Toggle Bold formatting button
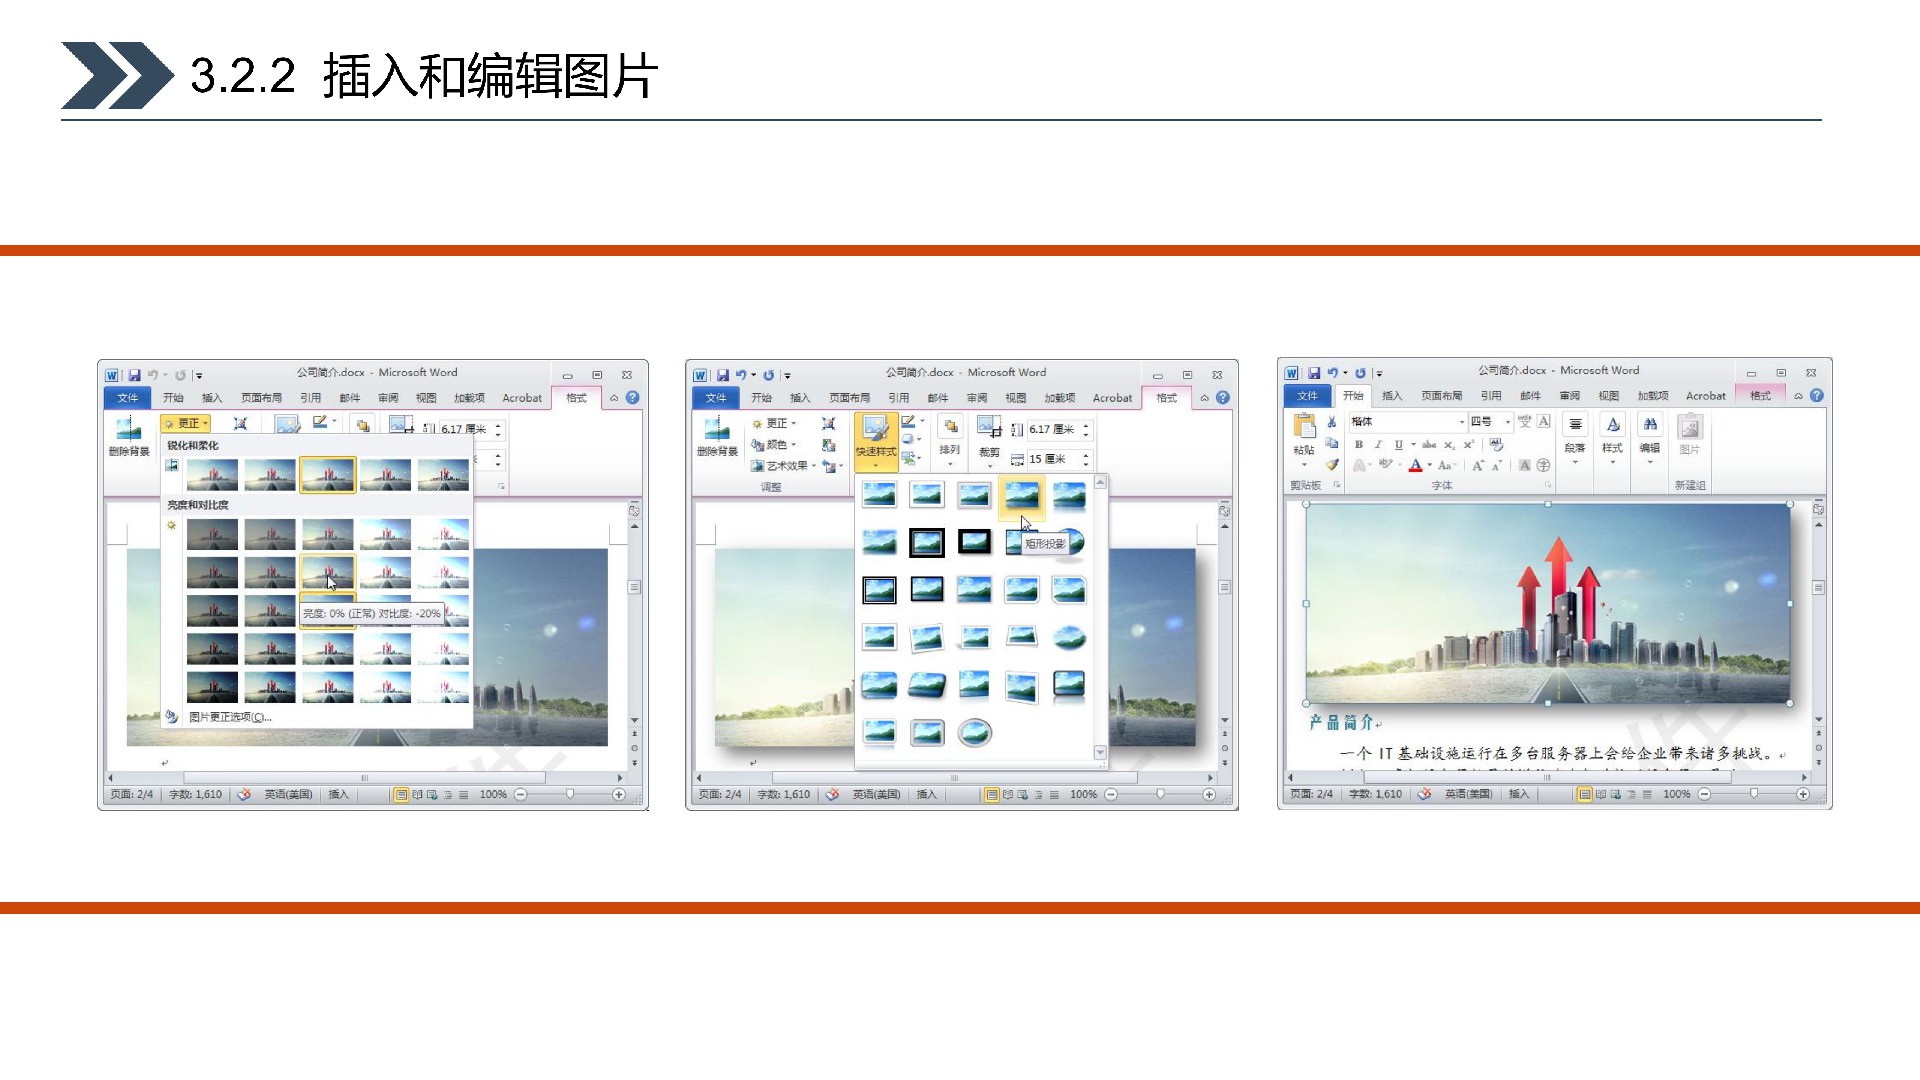The height and width of the screenshot is (1080, 1920). (x=1358, y=445)
